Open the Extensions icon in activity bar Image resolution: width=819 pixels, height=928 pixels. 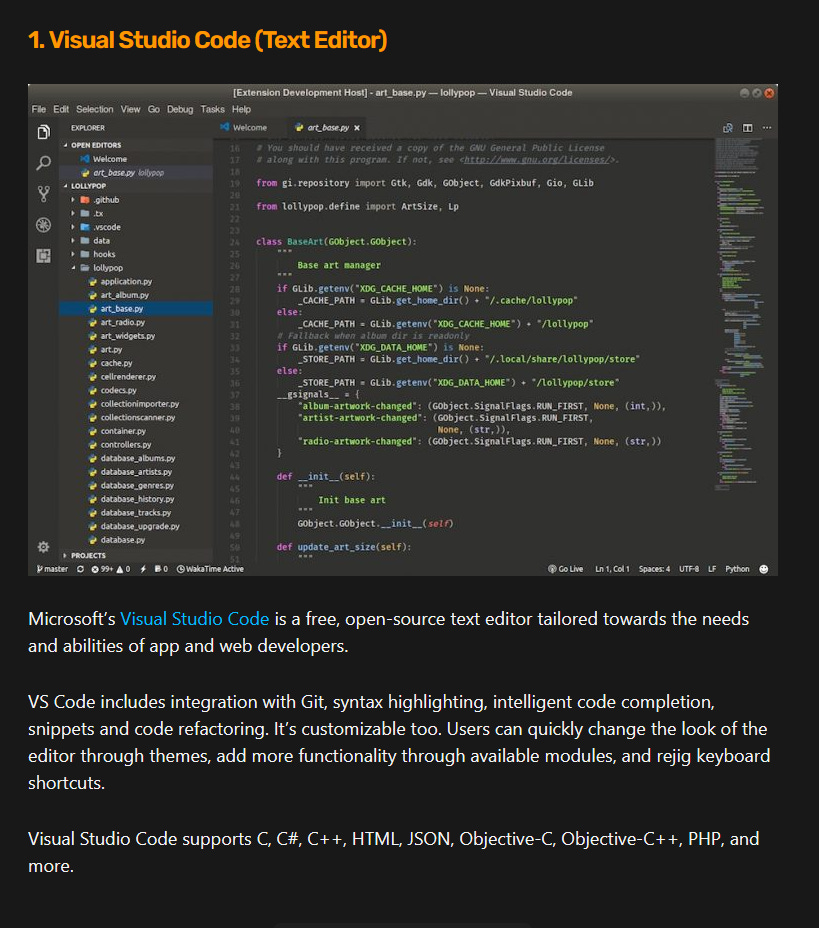[x=43, y=256]
